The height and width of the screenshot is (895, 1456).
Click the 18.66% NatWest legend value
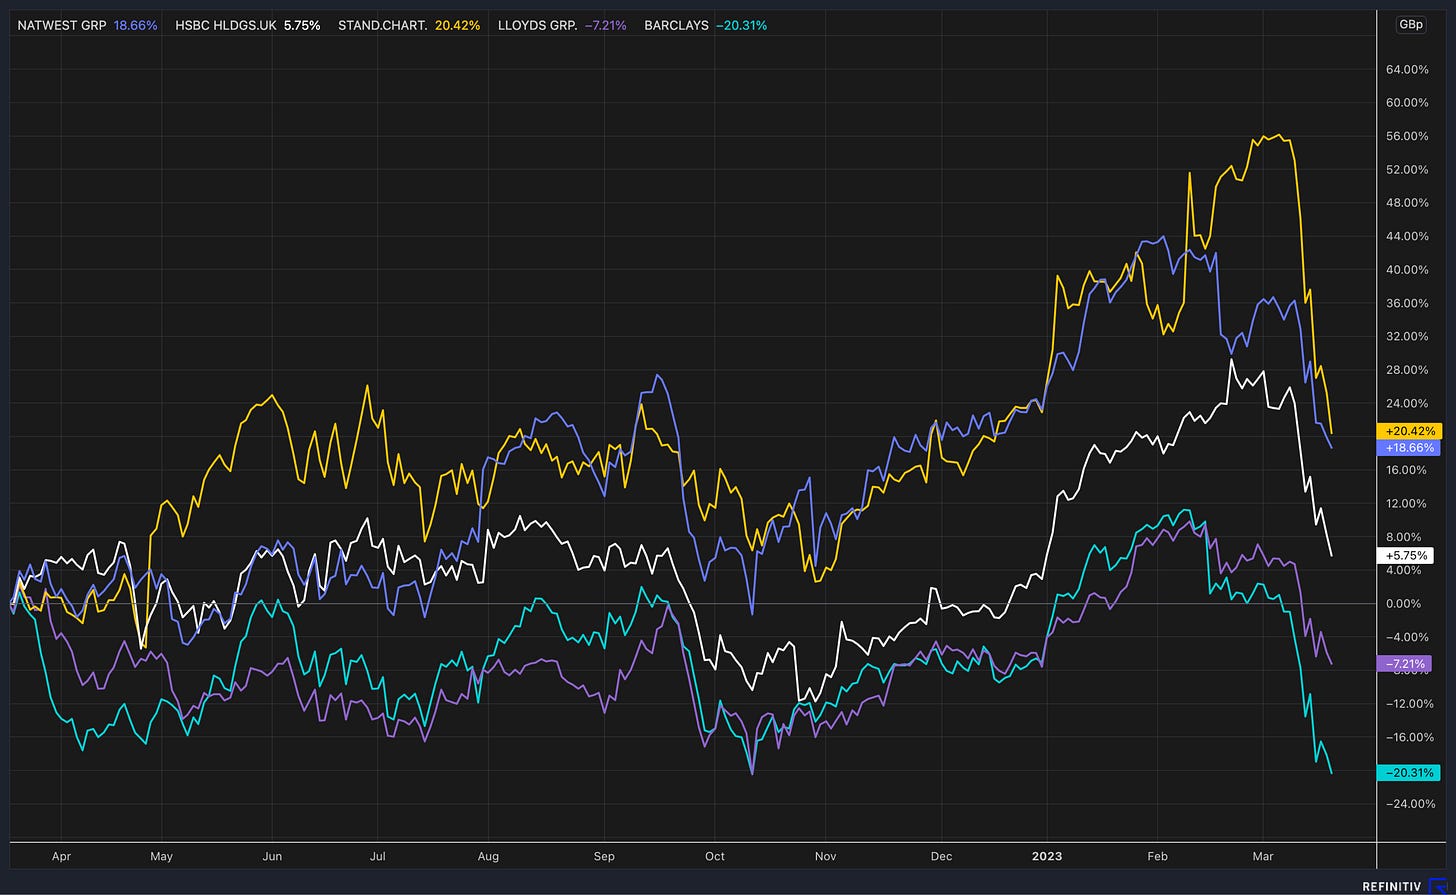138,25
